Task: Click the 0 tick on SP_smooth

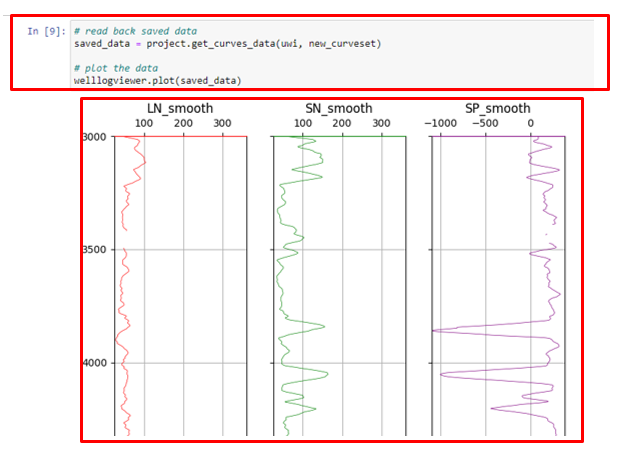Action: coord(531,124)
